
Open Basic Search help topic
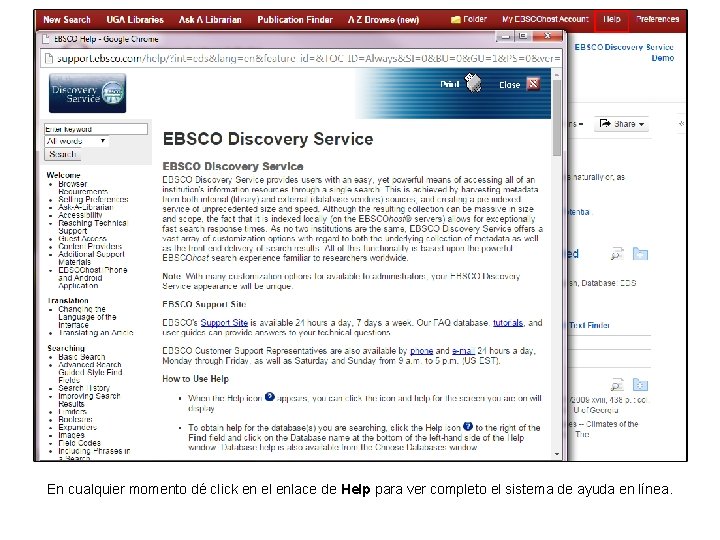pyautogui.click(x=82, y=357)
